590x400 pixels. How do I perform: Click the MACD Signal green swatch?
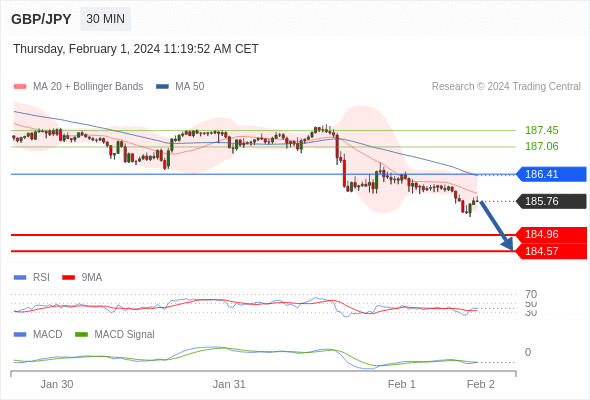coord(81,335)
